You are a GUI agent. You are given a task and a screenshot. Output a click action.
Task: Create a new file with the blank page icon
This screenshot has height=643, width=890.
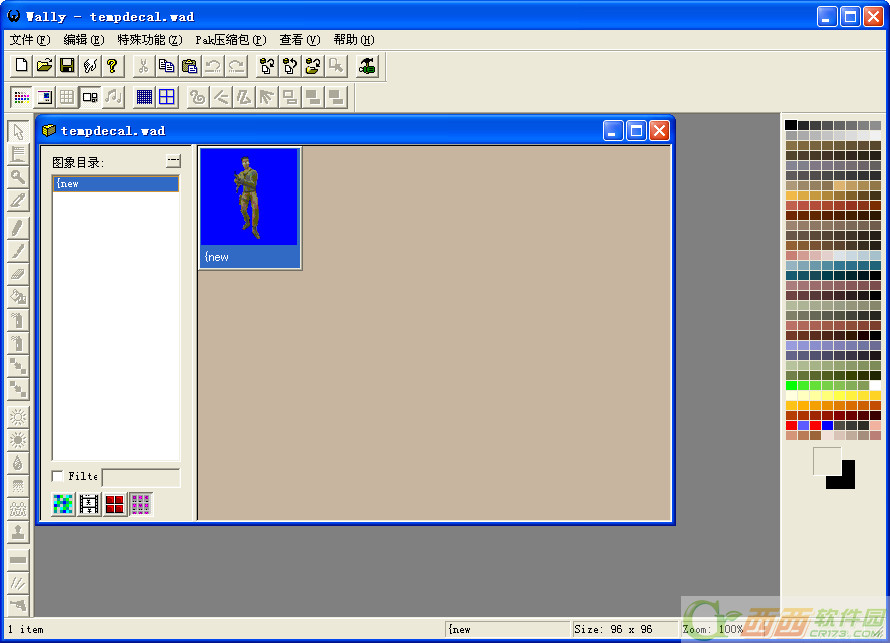pyautogui.click(x=22, y=66)
